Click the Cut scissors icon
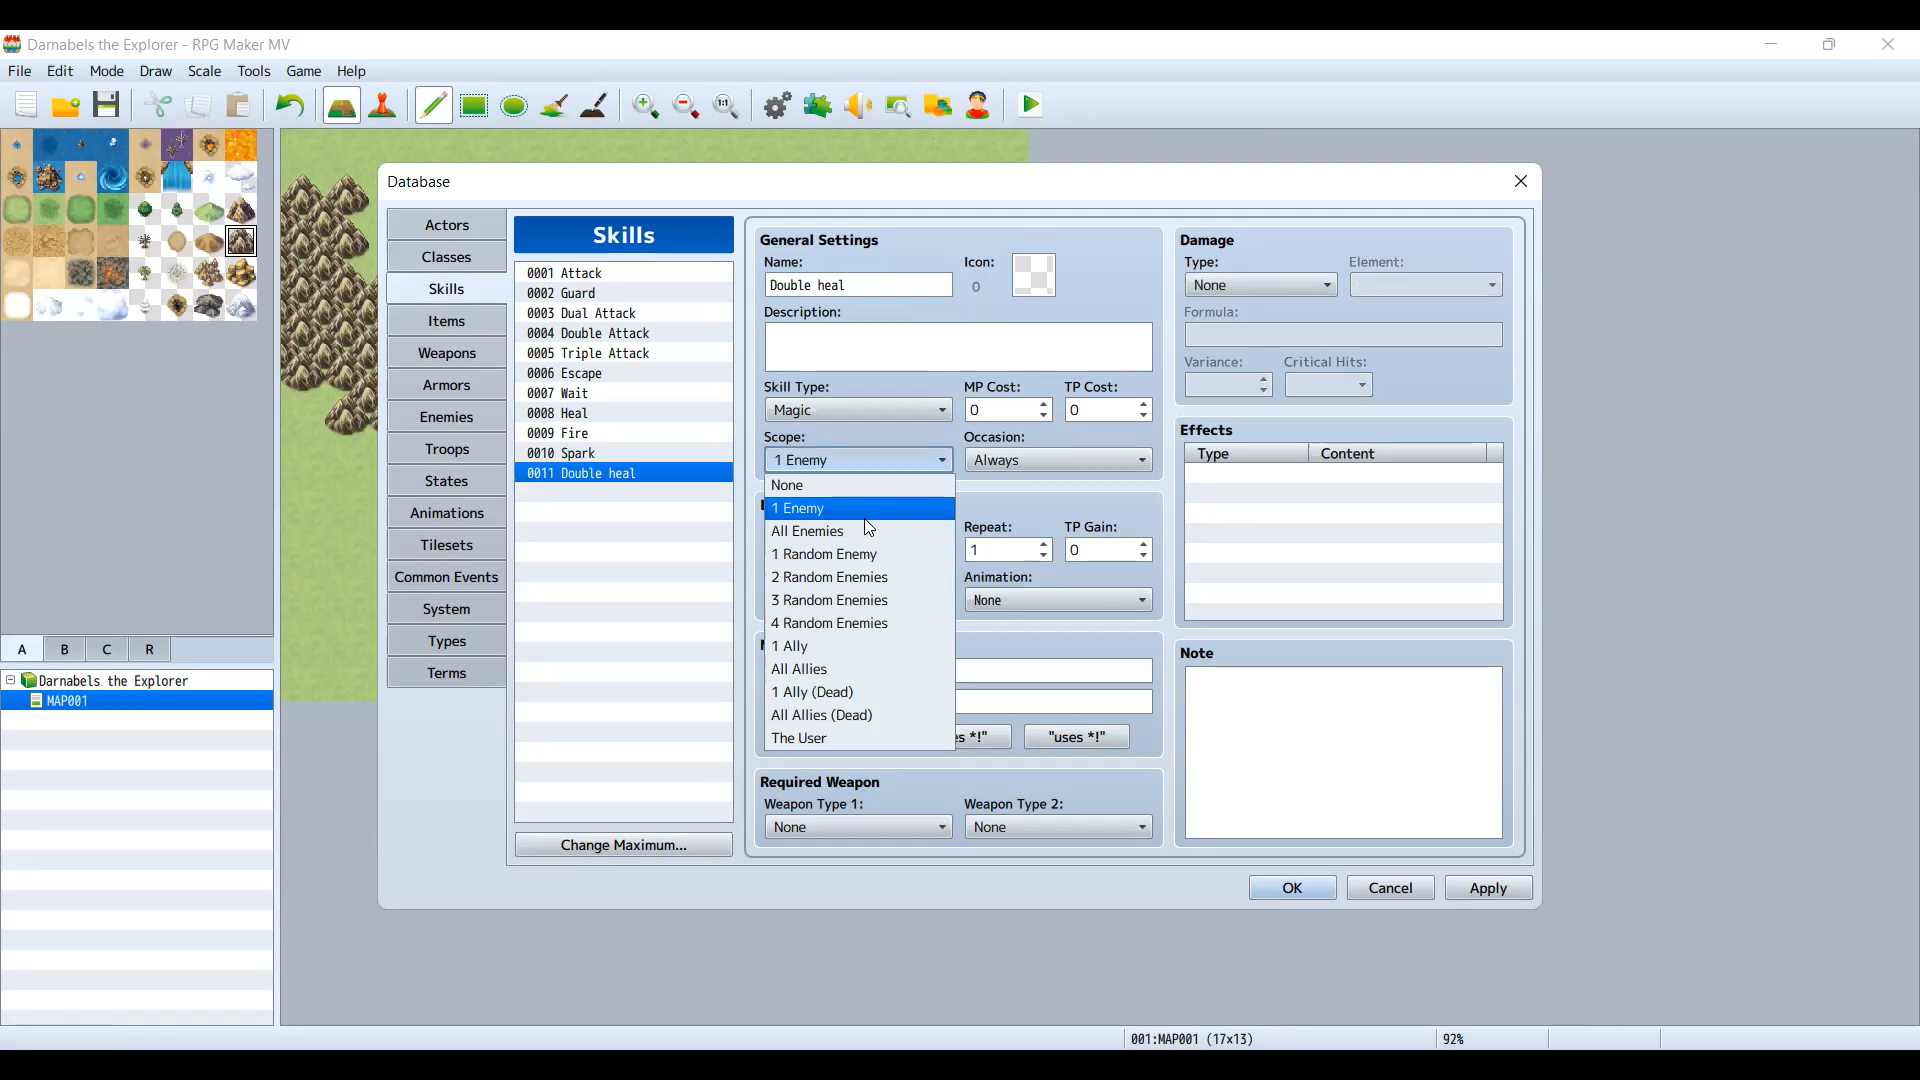Image resolution: width=1920 pixels, height=1080 pixels. [158, 105]
